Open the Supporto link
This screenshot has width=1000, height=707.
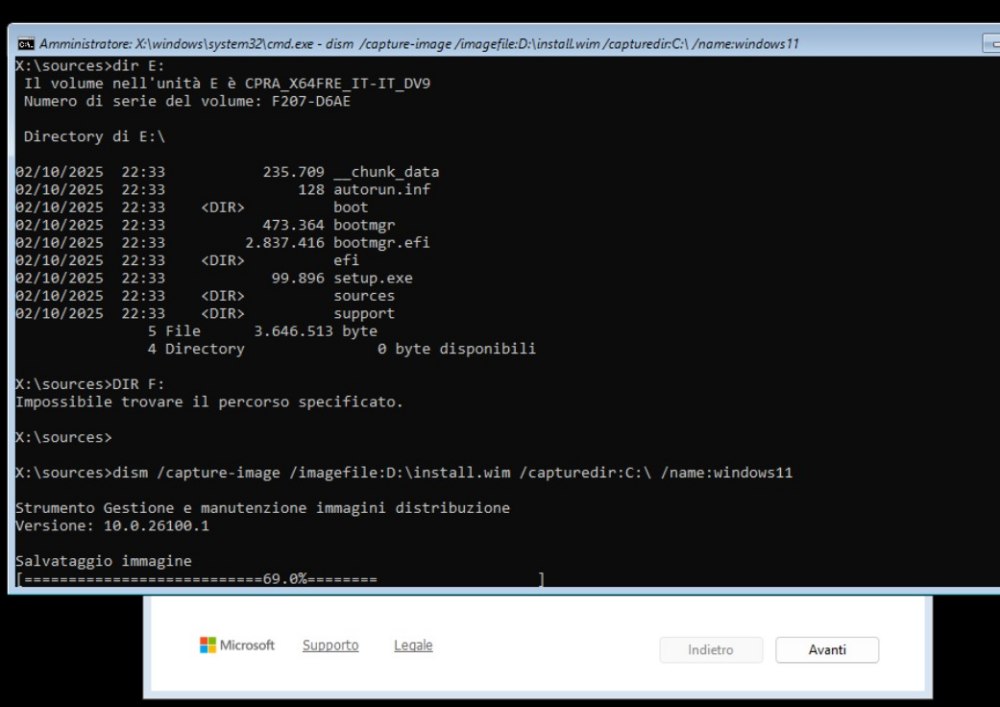pyautogui.click(x=330, y=645)
